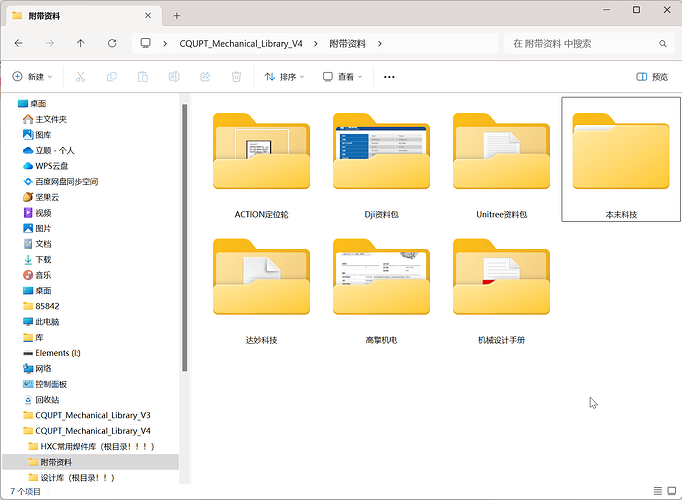Click the Rename icon in the toolbar
The image size is (682, 500).
tap(174, 77)
